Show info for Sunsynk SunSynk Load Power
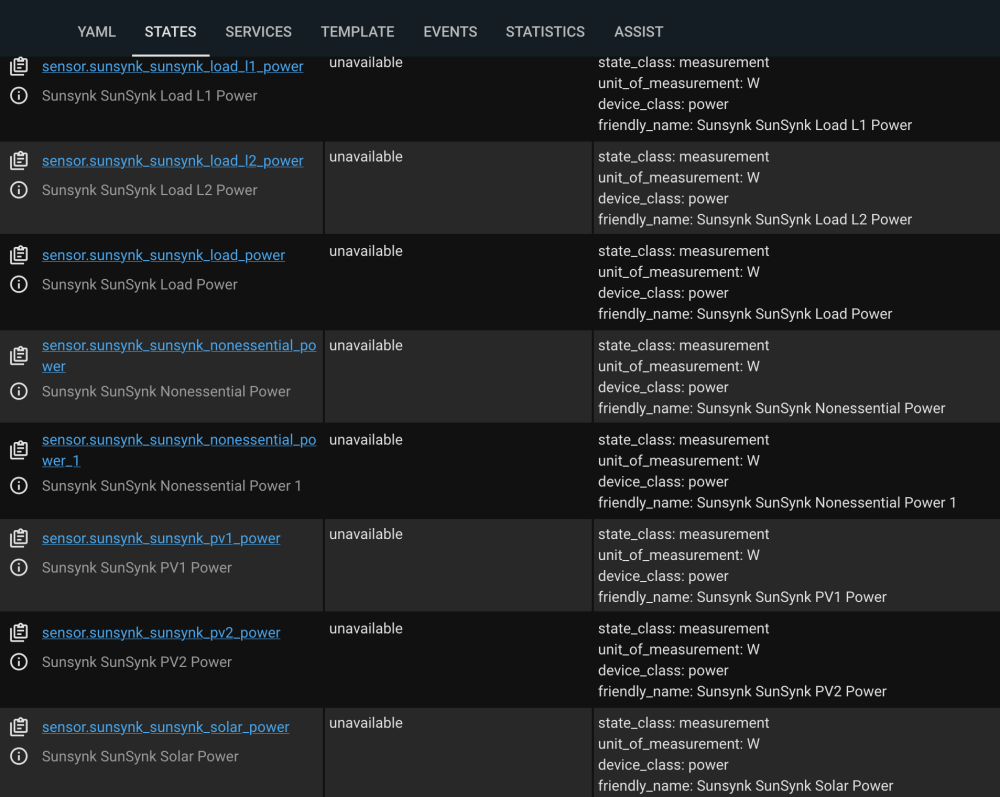The image size is (1000, 797). pyautogui.click(x=19, y=284)
